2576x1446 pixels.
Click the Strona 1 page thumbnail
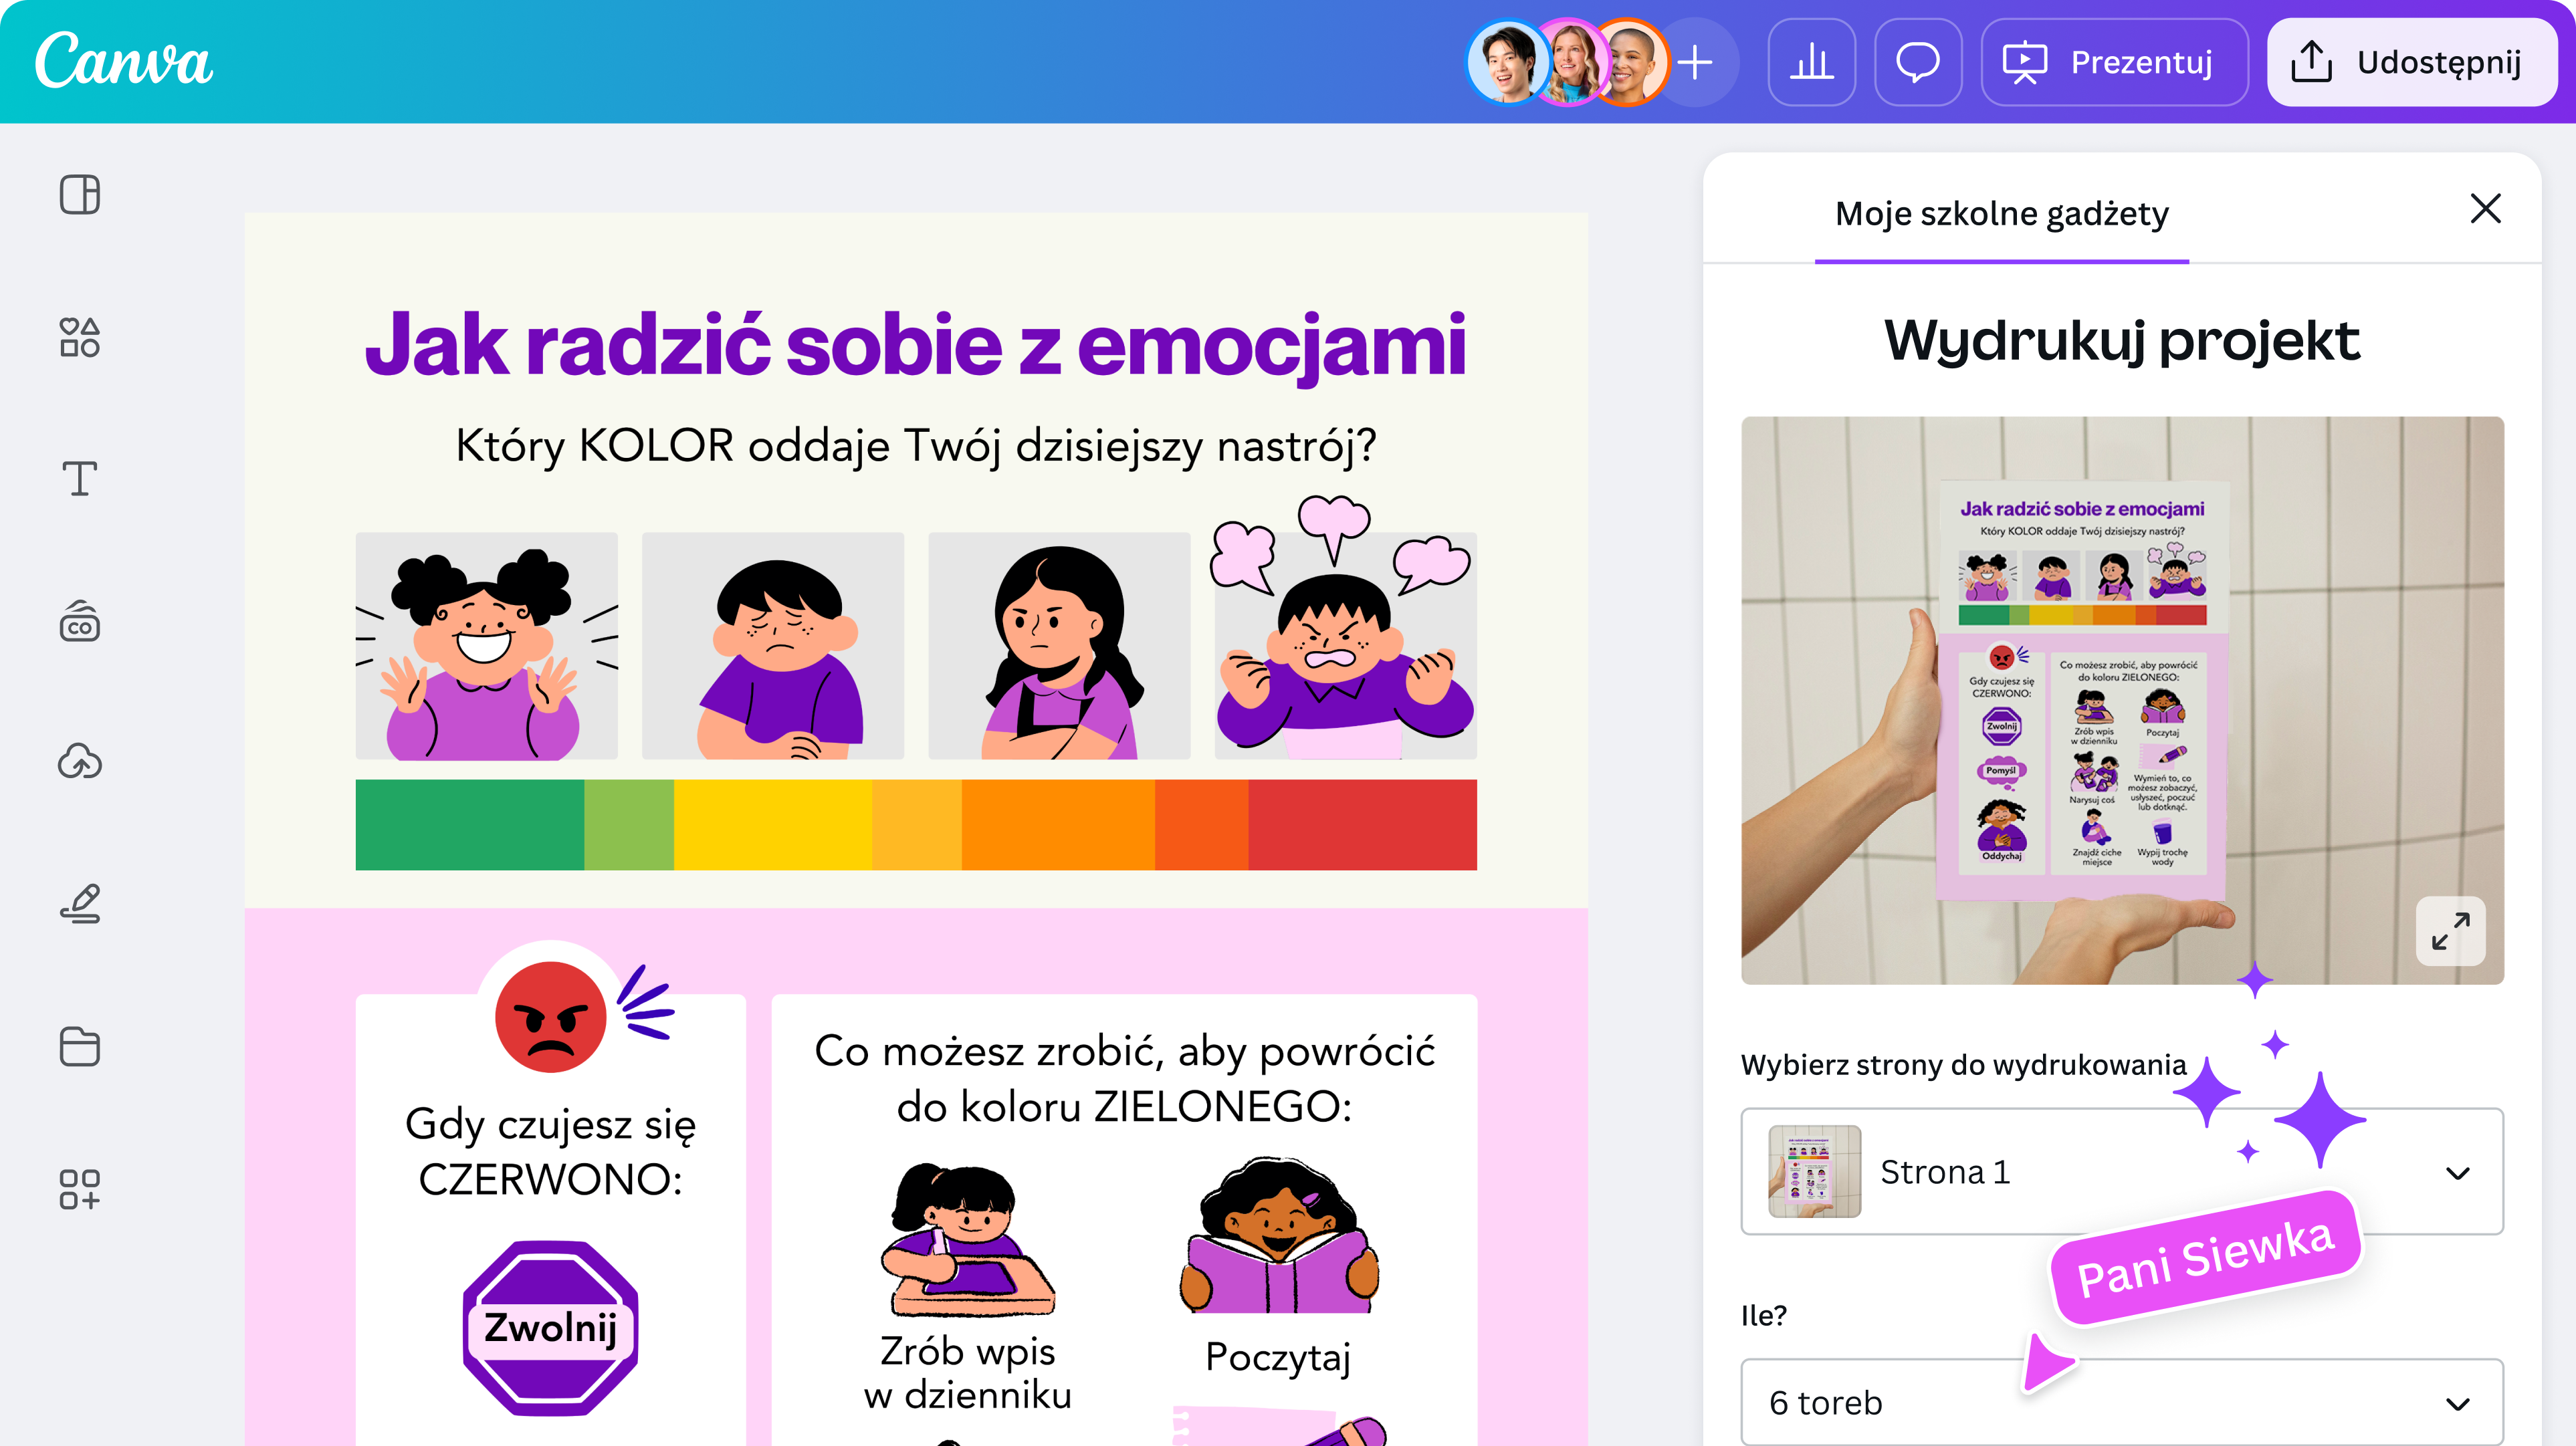pos(1814,1172)
